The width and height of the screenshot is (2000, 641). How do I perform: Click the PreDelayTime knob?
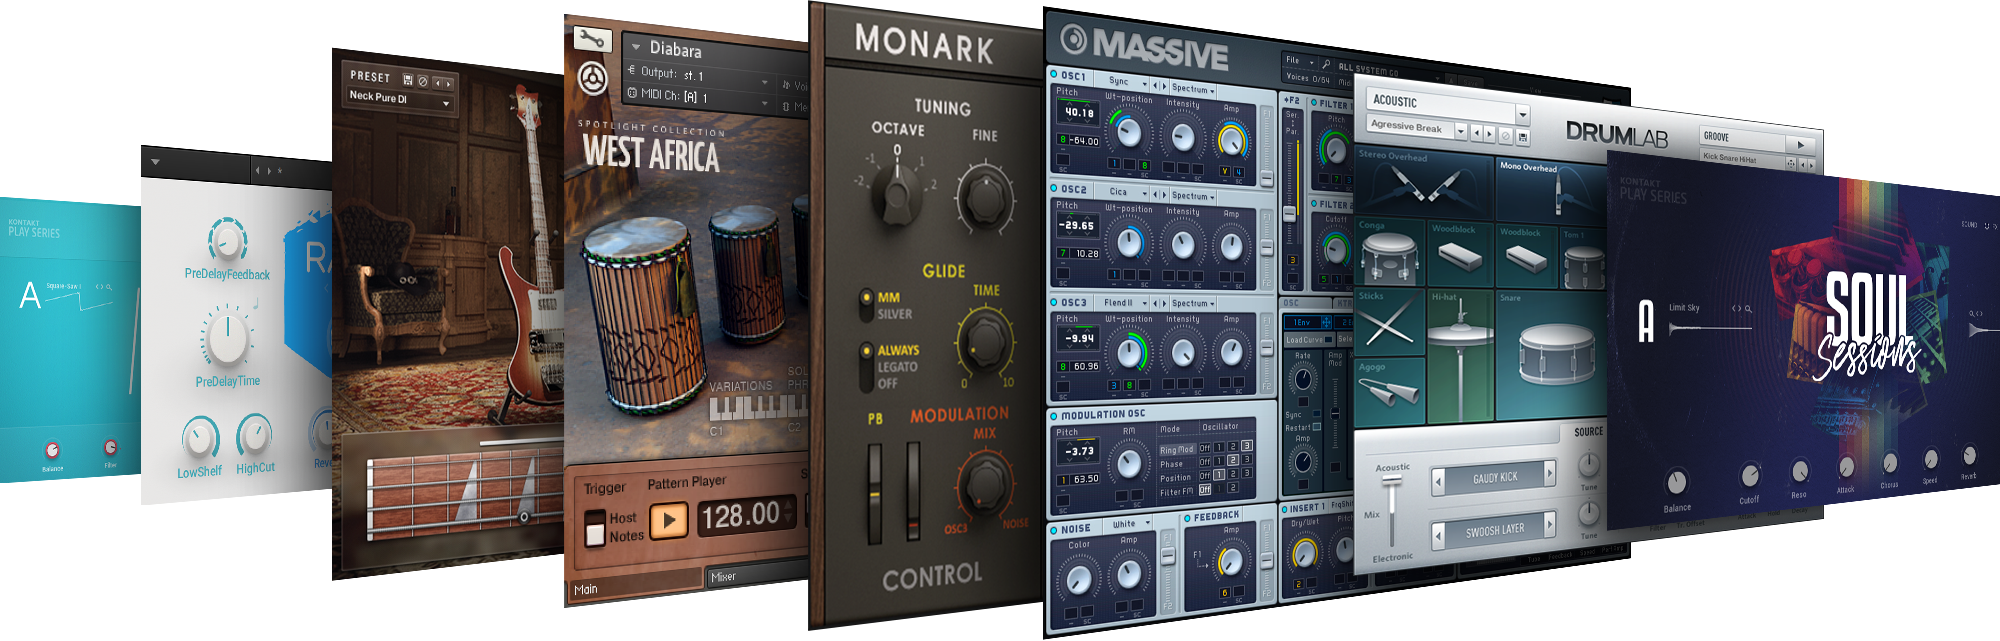pos(227,338)
